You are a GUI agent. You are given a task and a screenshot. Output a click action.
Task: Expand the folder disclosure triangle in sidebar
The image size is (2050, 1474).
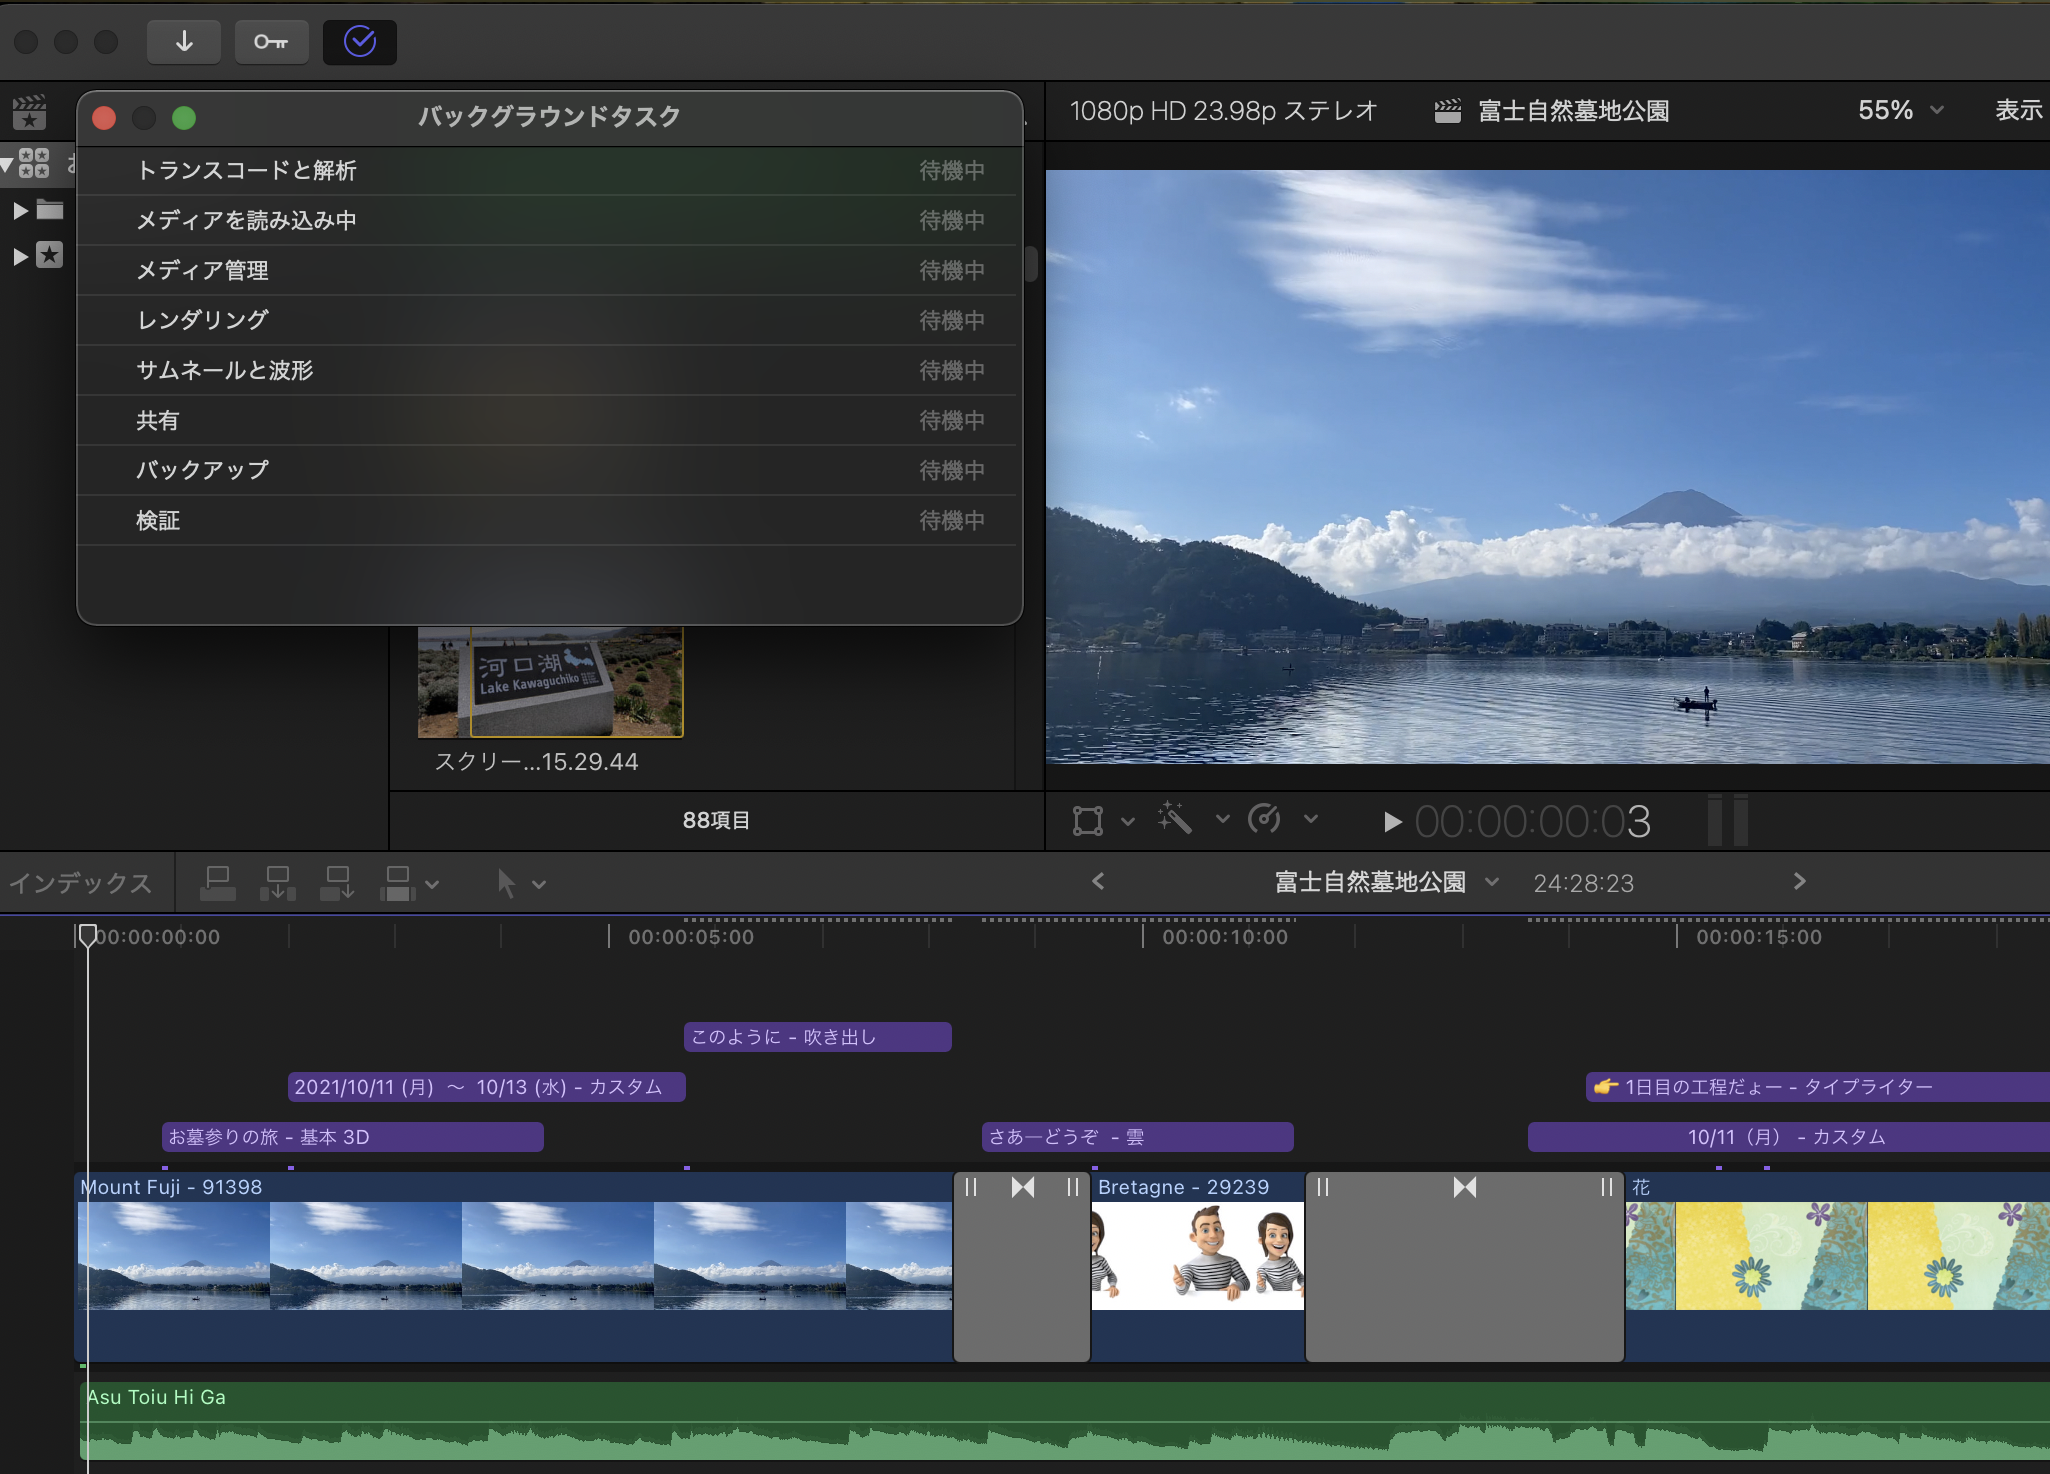[x=20, y=210]
